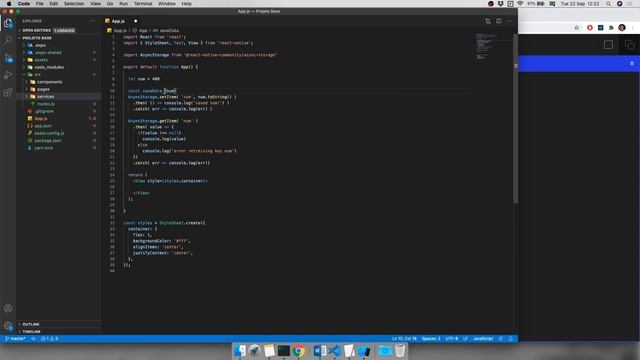Viewport: 640px width, 360px height.
Task: Open the View menu
Action: (x=95, y=4)
